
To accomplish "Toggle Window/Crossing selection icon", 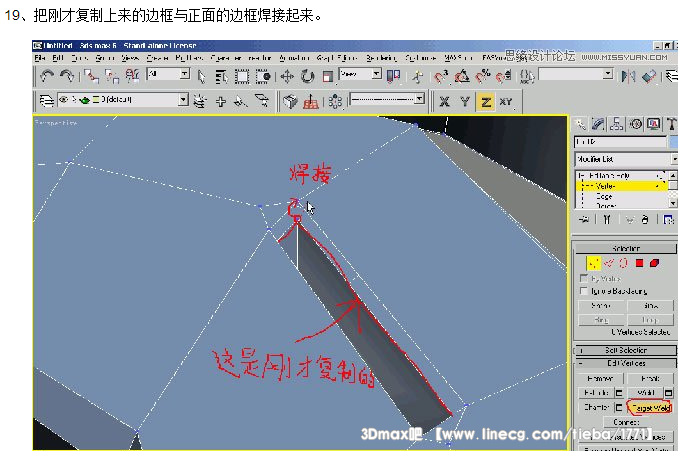I will click(x=263, y=77).
